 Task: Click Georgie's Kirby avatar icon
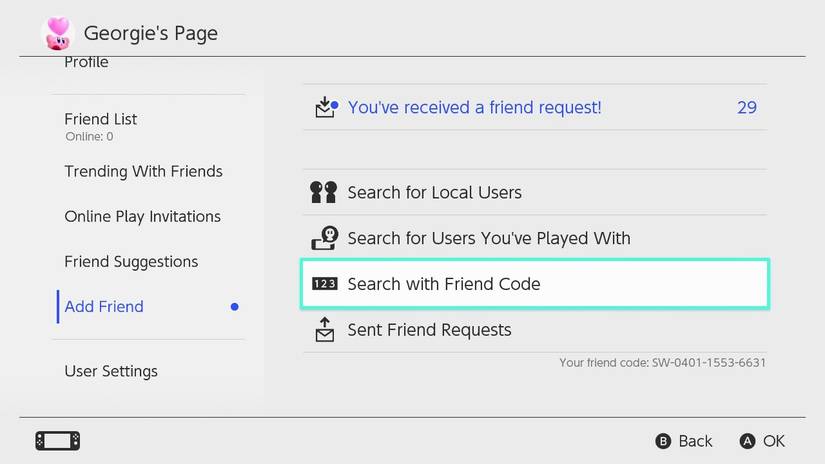(57, 33)
